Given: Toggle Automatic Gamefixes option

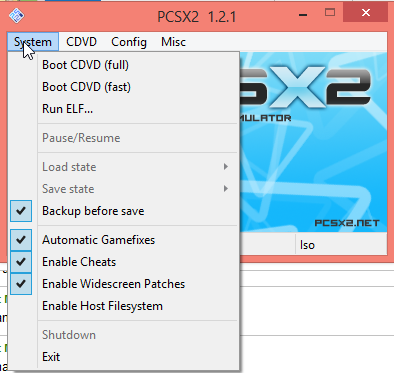Looking at the screenshot, I should click(x=124, y=240).
